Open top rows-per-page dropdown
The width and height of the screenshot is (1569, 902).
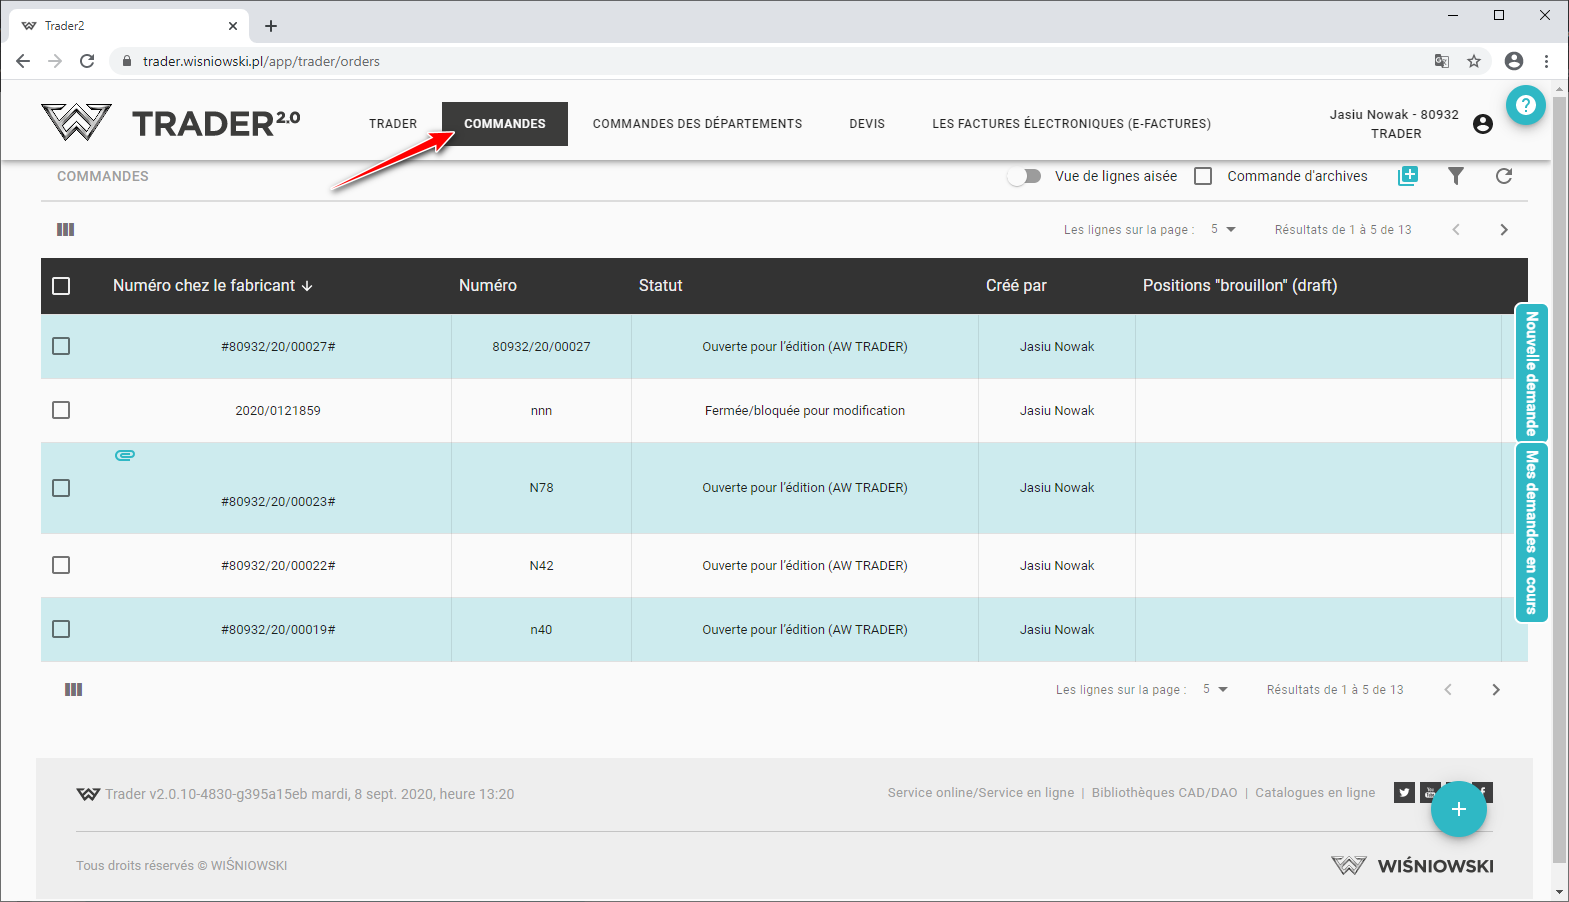point(1223,230)
